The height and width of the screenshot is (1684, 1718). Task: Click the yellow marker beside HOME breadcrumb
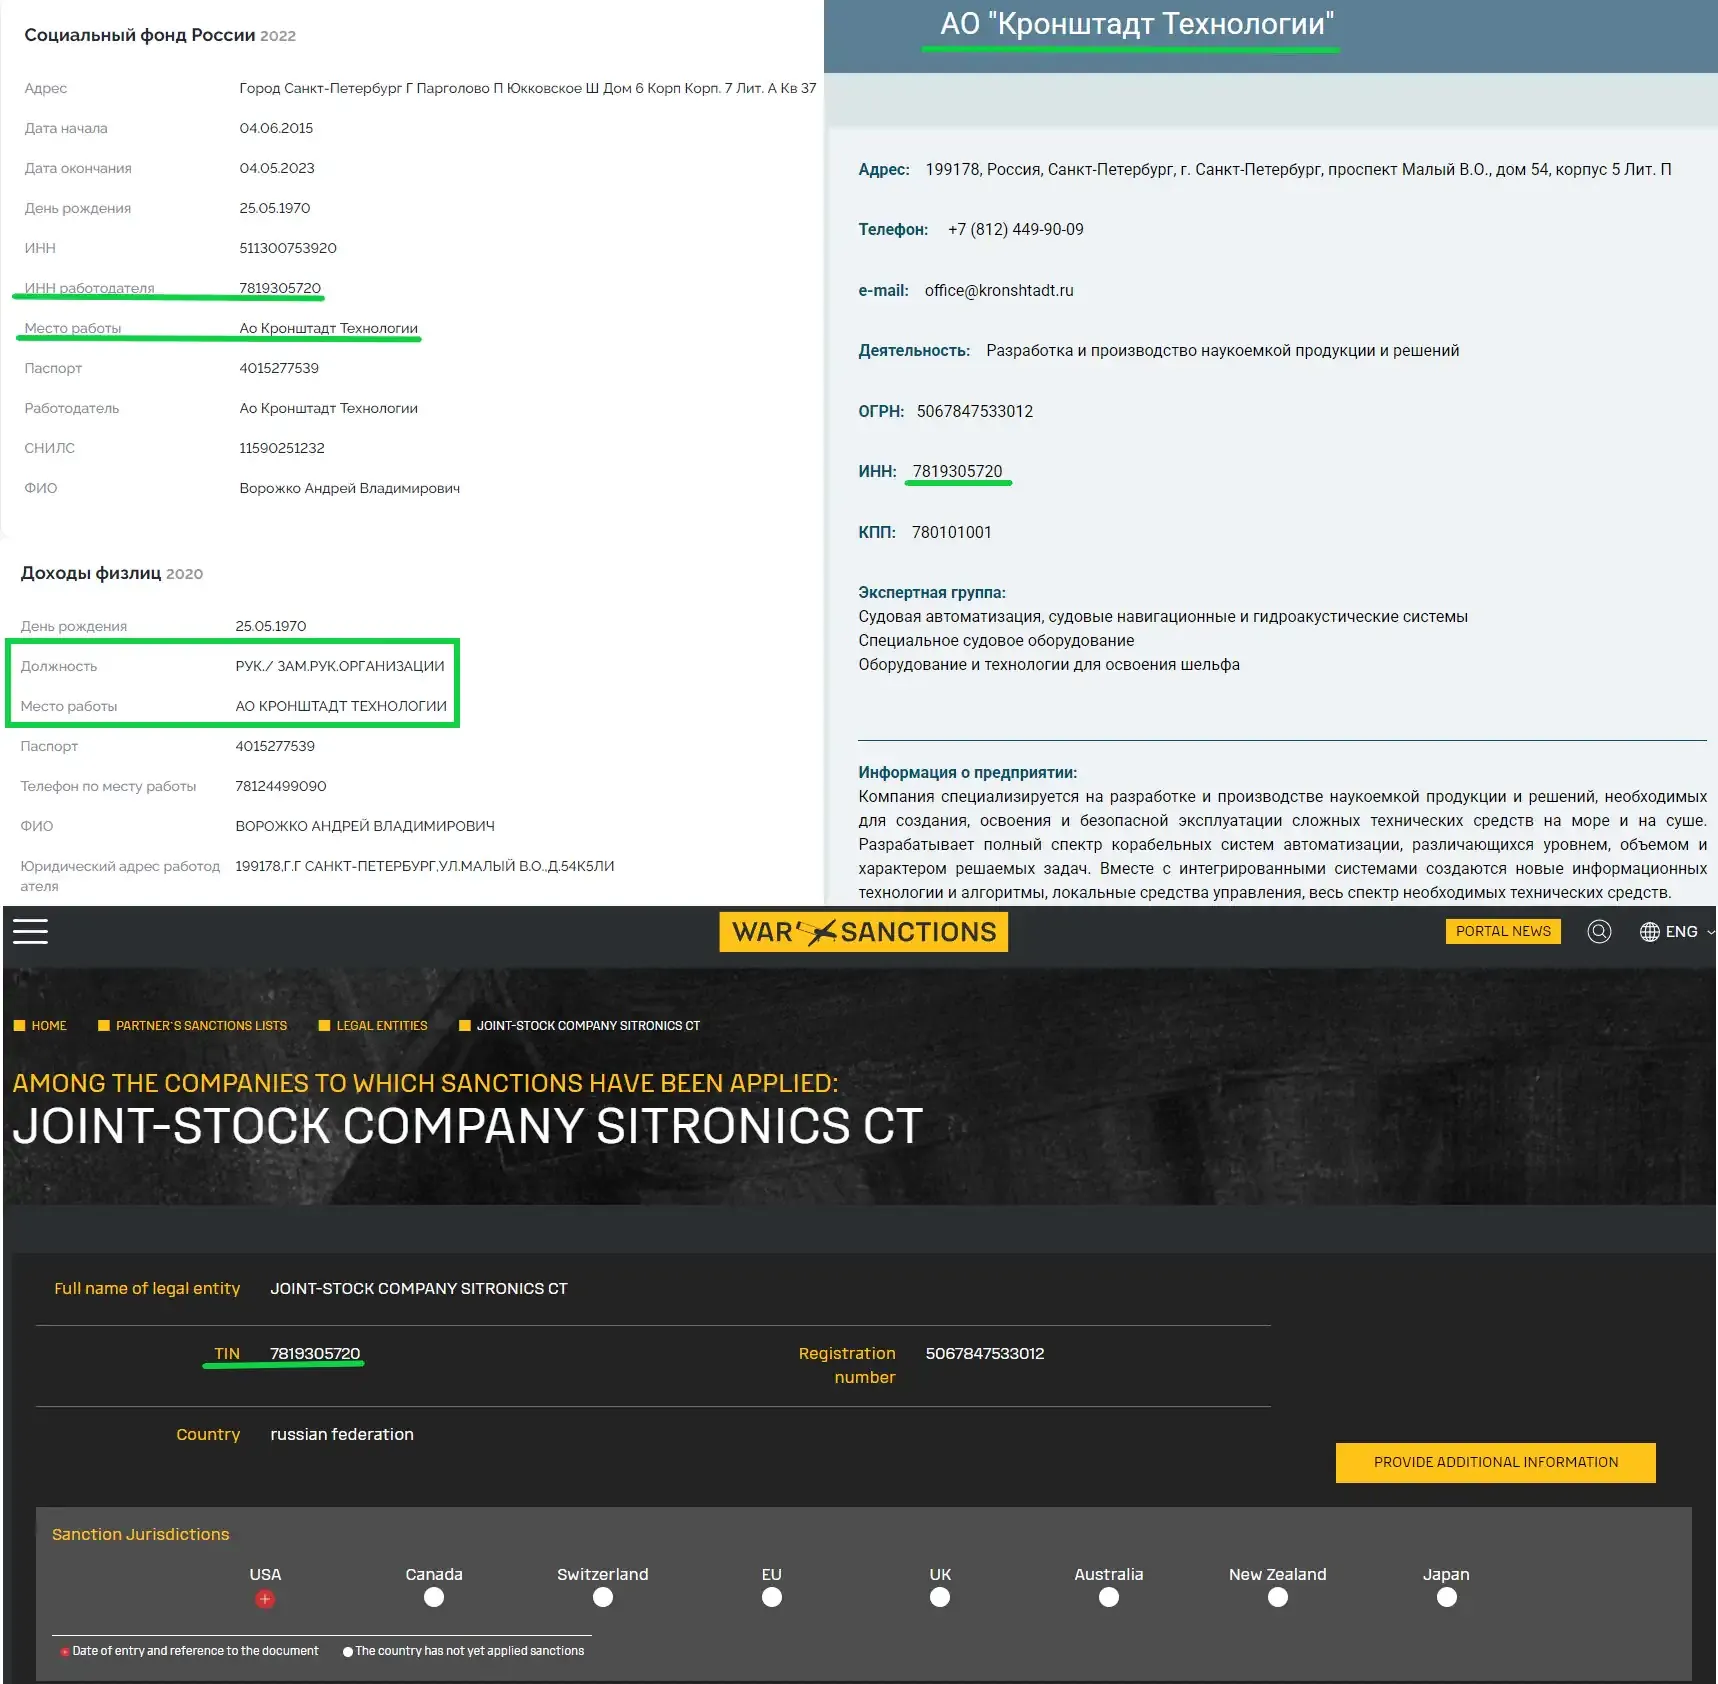(18, 1025)
